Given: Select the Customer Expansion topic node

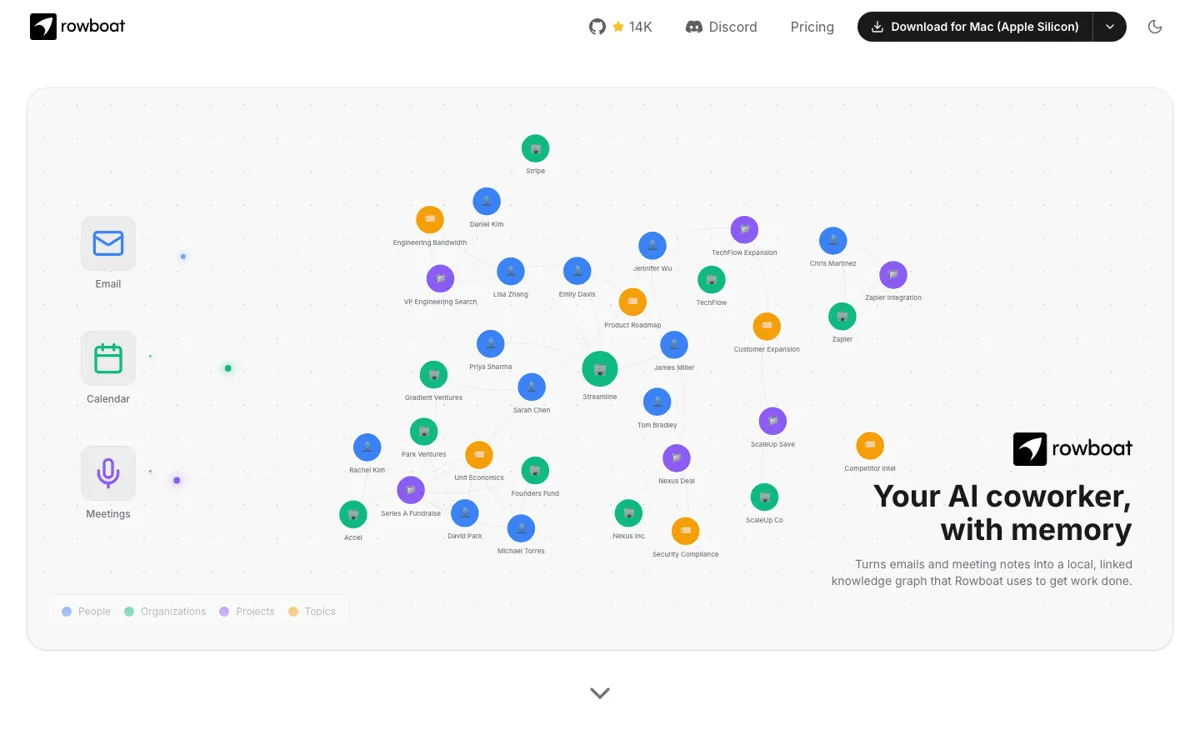Looking at the screenshot, I should [767, 326].
